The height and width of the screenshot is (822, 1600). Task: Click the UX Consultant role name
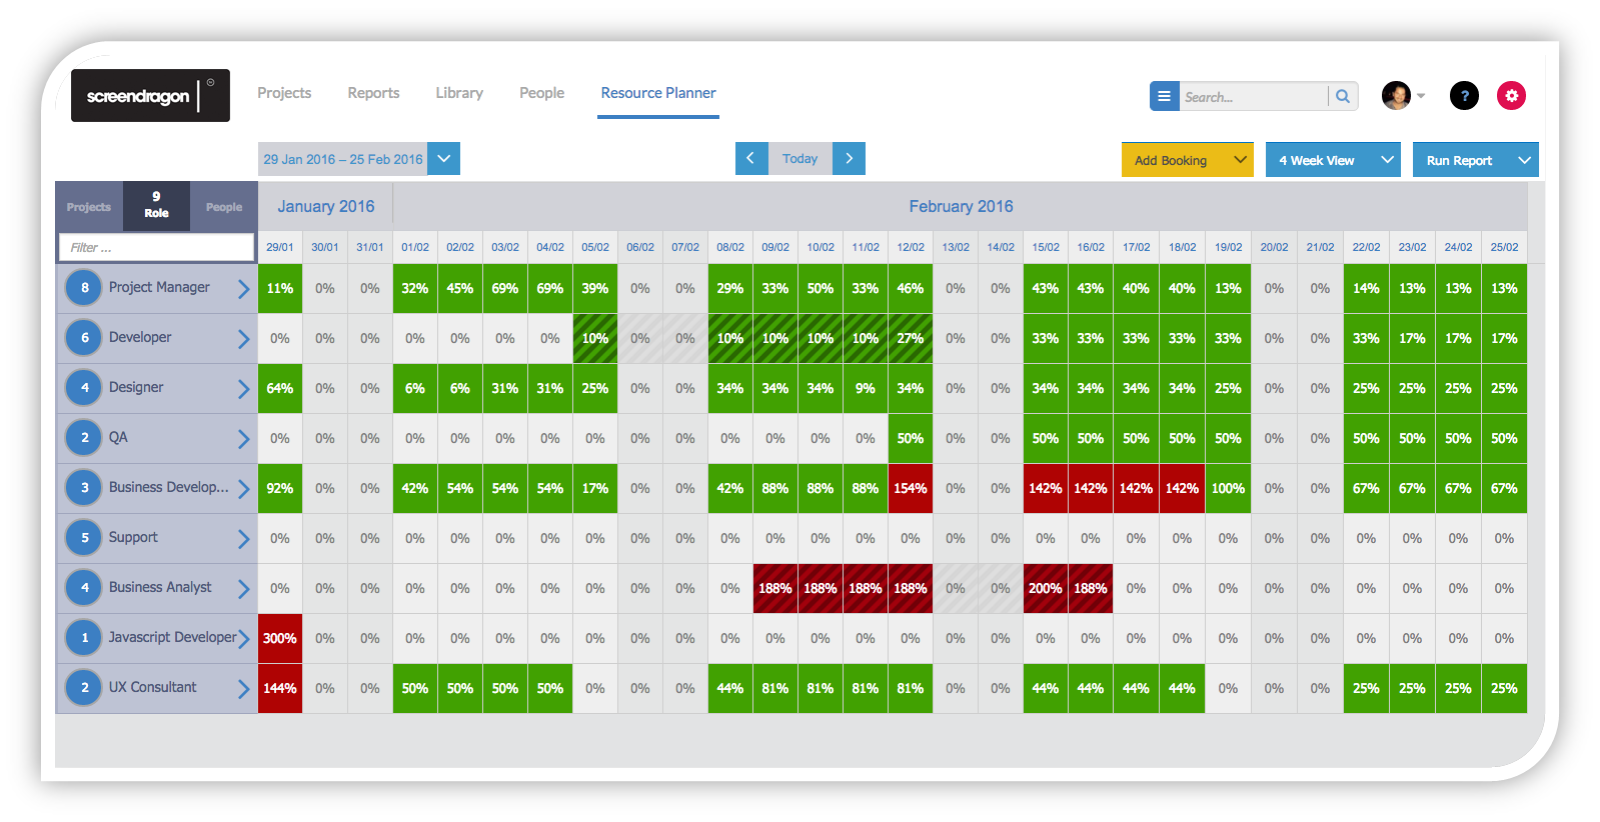(153, 687)
